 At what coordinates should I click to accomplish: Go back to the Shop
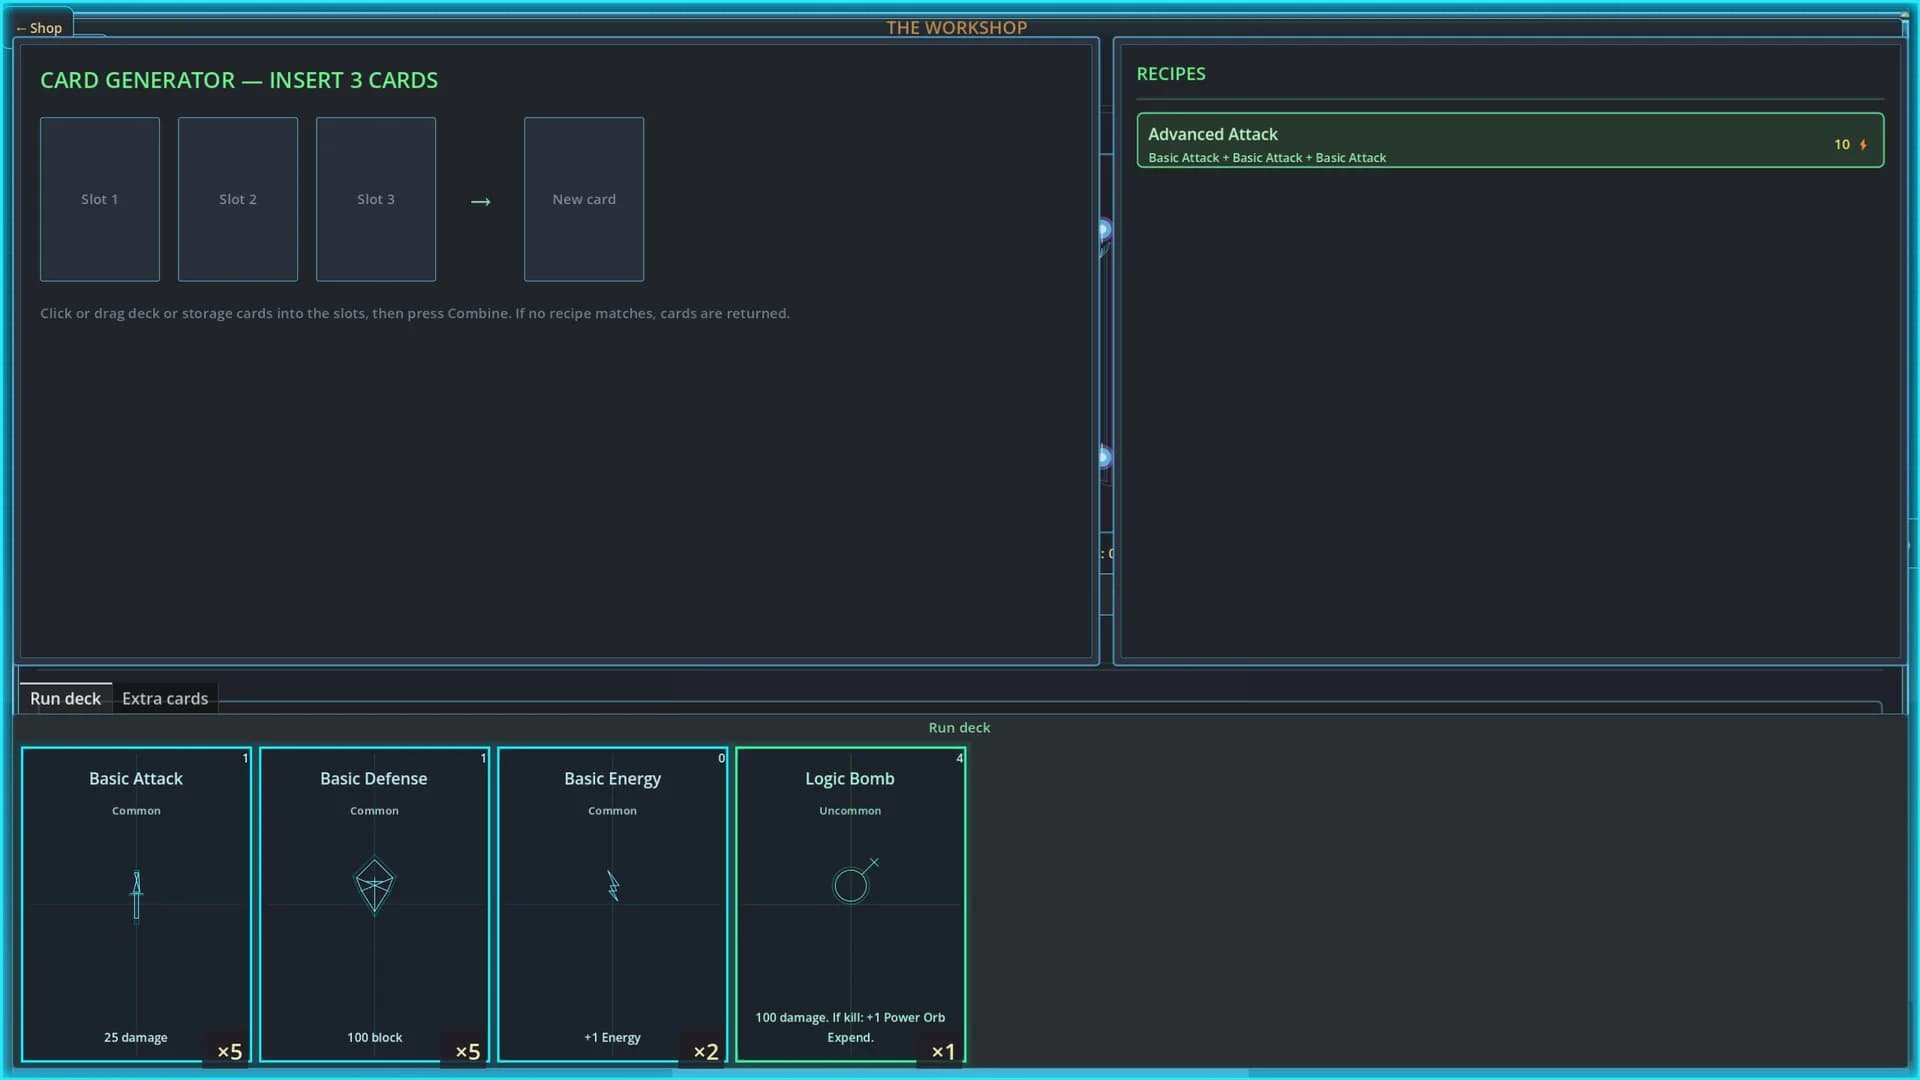[41, 27]
